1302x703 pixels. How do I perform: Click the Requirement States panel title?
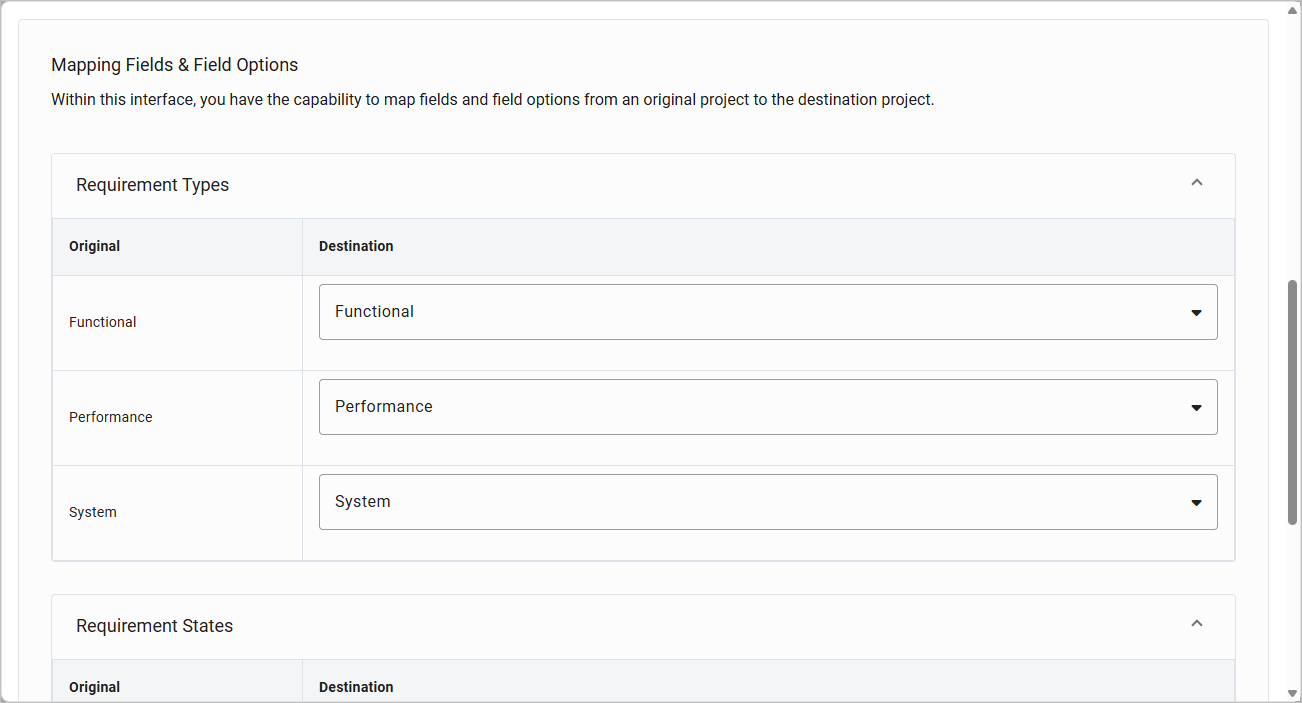pyautogui.click(x=155, y=626)
